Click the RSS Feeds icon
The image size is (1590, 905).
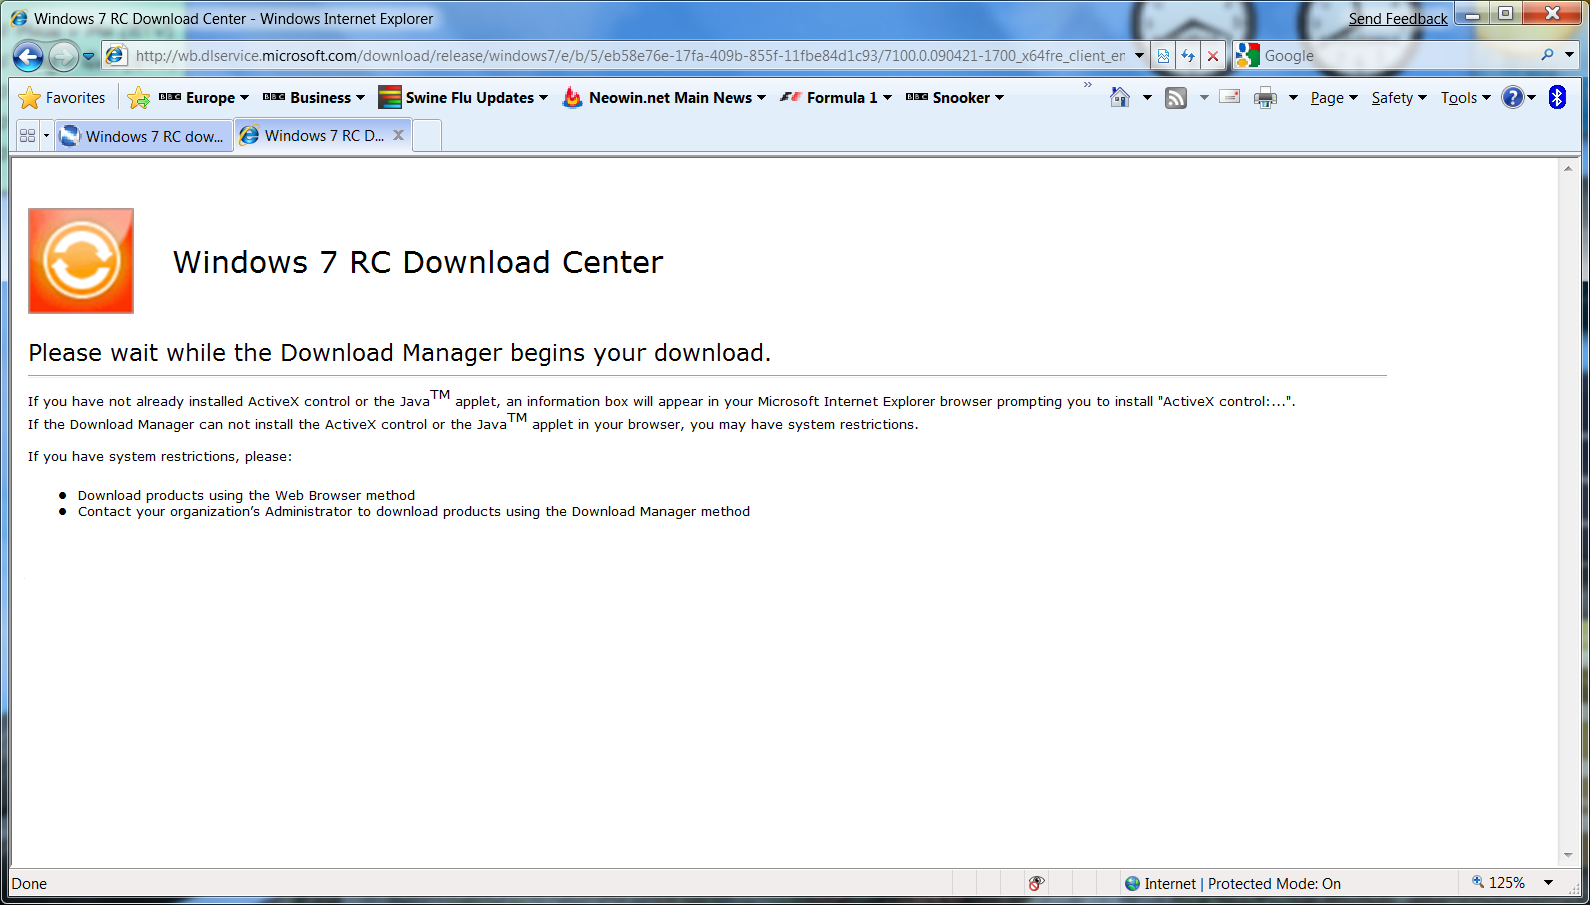point(1176,98)
